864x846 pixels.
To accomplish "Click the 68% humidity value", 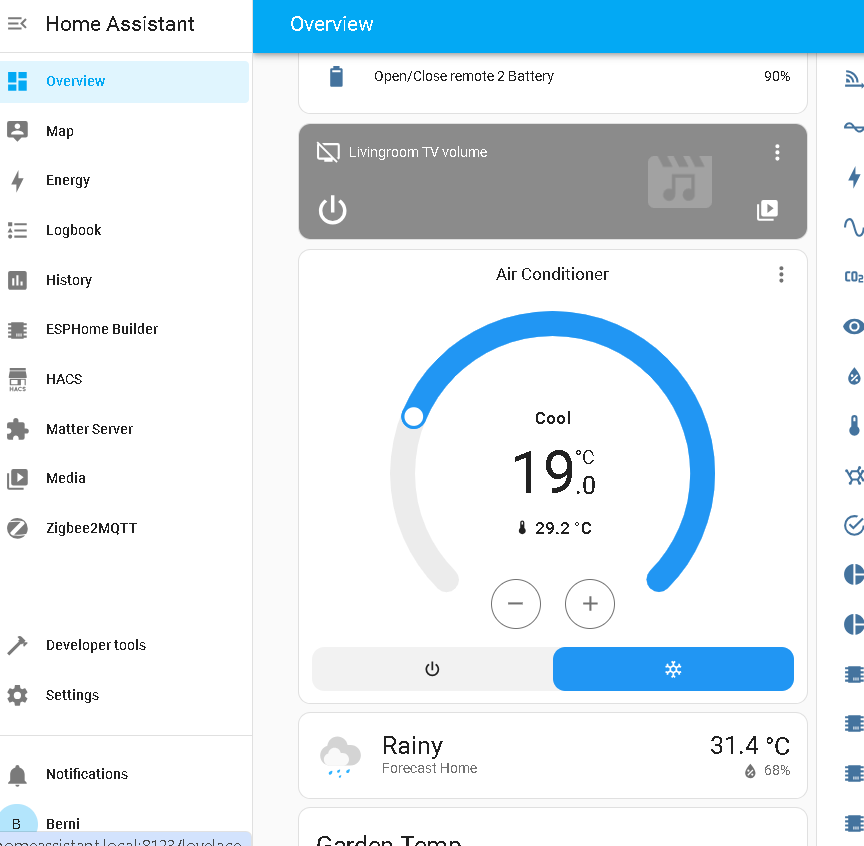I will click(x=777, y=770).
